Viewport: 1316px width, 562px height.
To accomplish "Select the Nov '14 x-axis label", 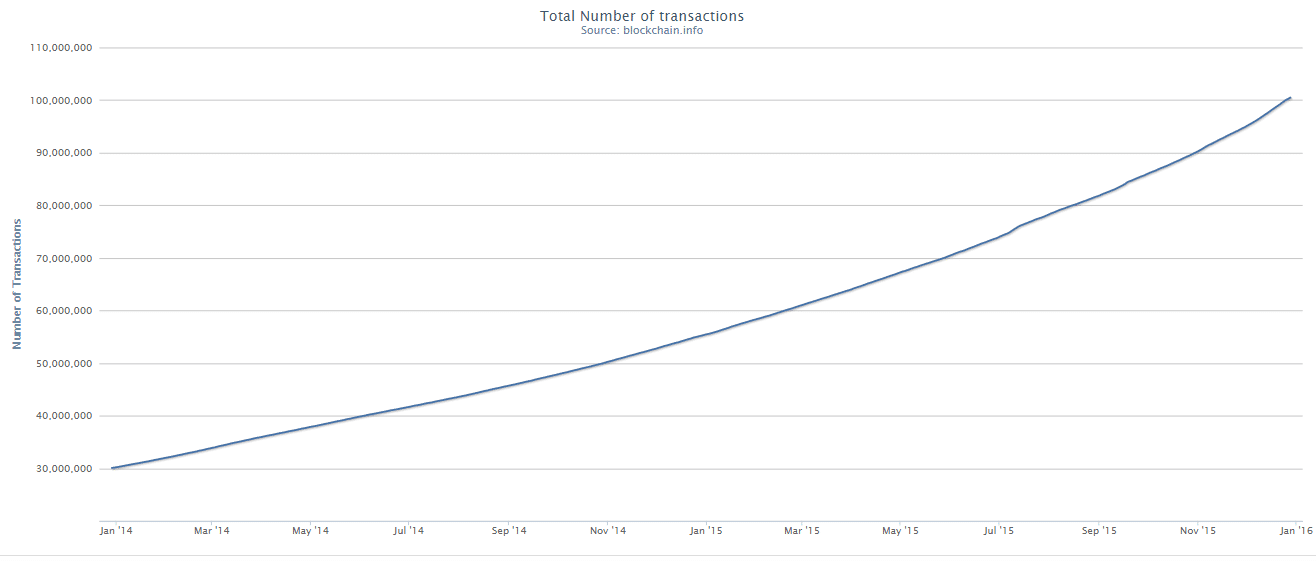I will tap(607, 530).
